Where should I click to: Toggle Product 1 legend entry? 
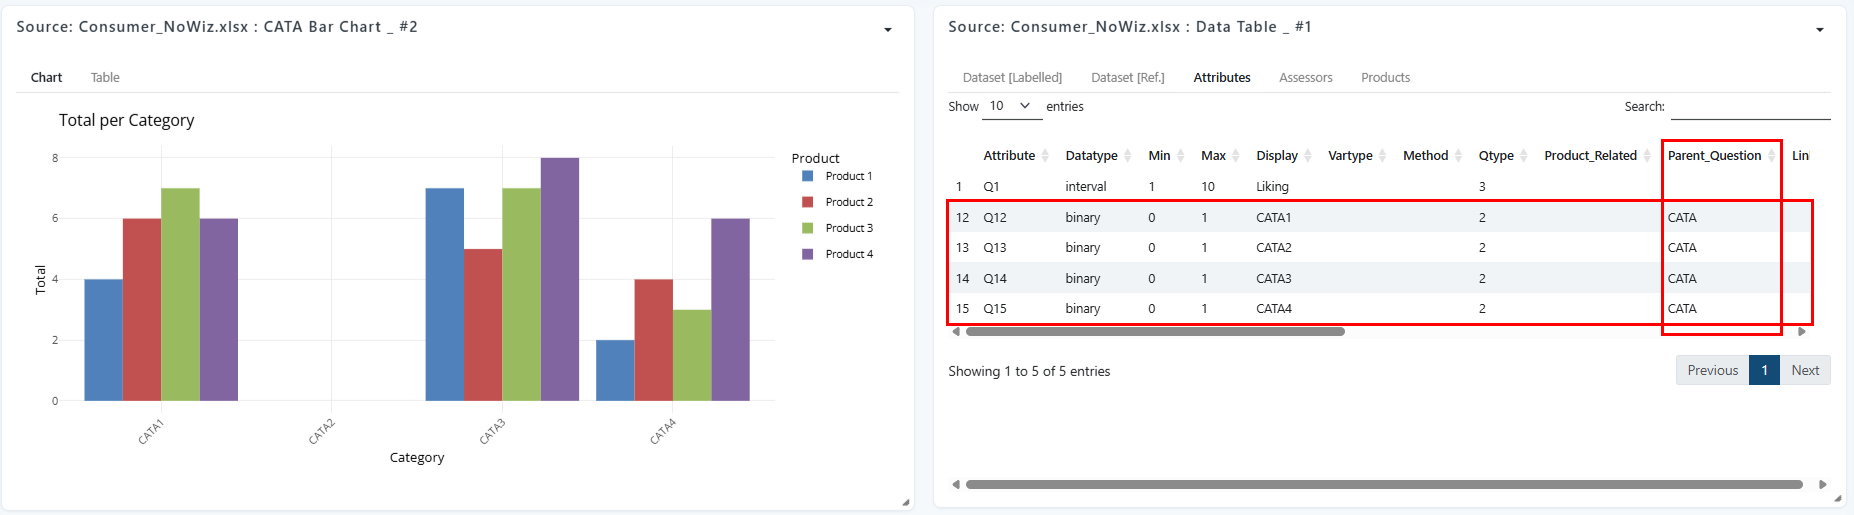(x=837, y=176)
